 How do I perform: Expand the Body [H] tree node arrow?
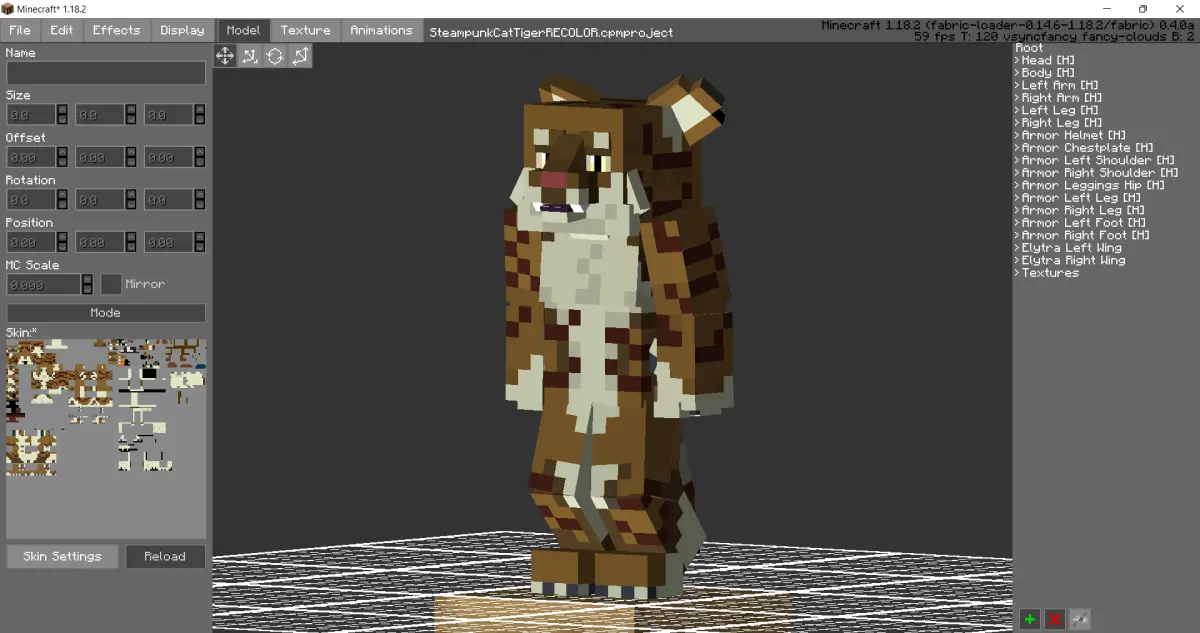[1017, 73]
